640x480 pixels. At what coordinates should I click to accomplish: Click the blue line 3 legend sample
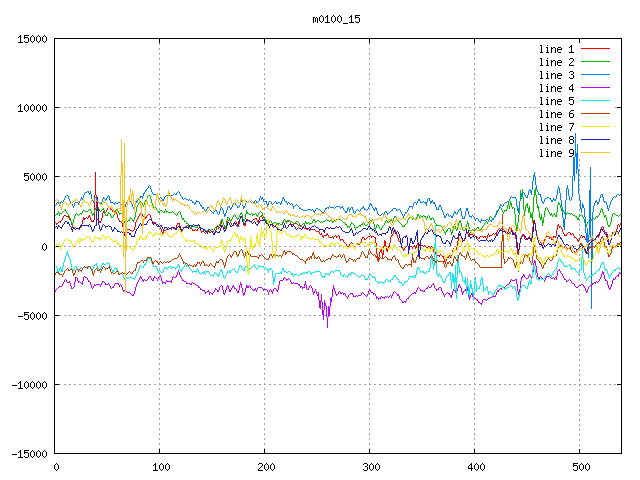[595, 75]
